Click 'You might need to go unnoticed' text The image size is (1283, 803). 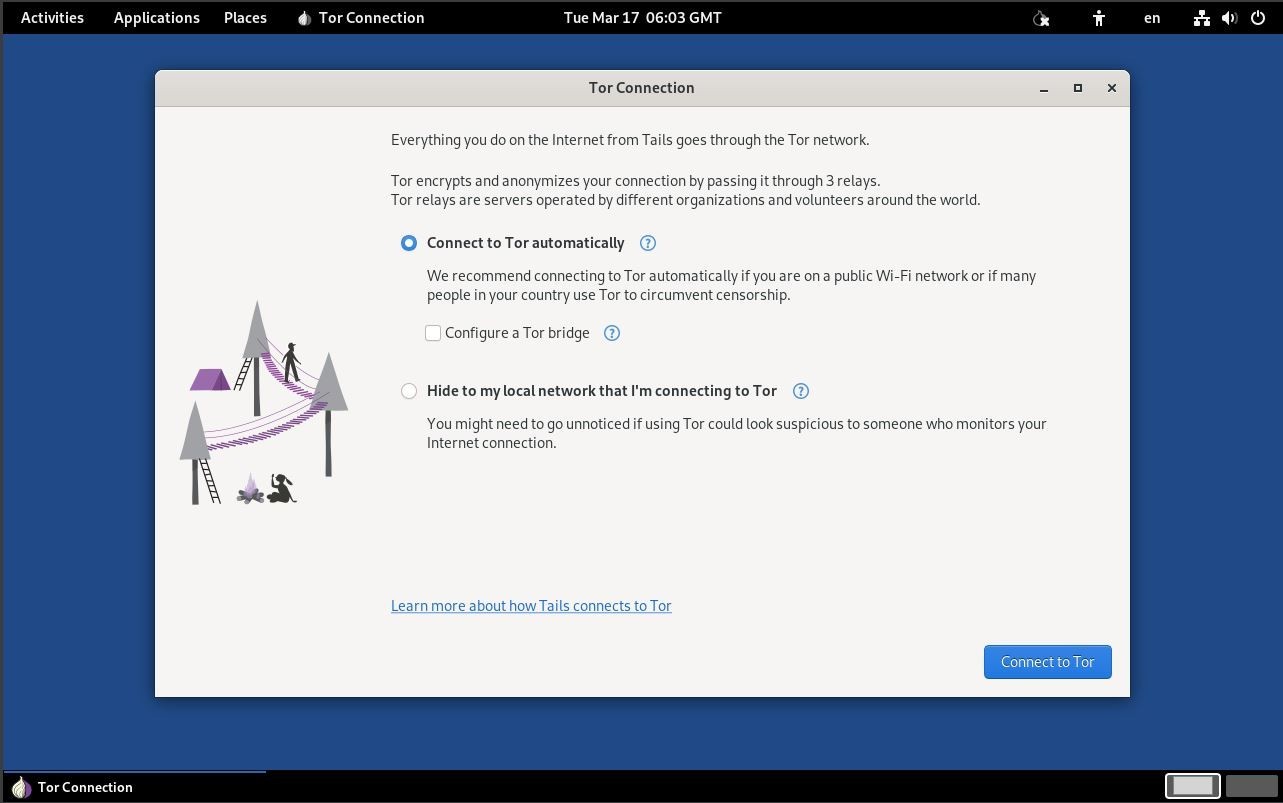pyautogui.click(x=737, y=433)
